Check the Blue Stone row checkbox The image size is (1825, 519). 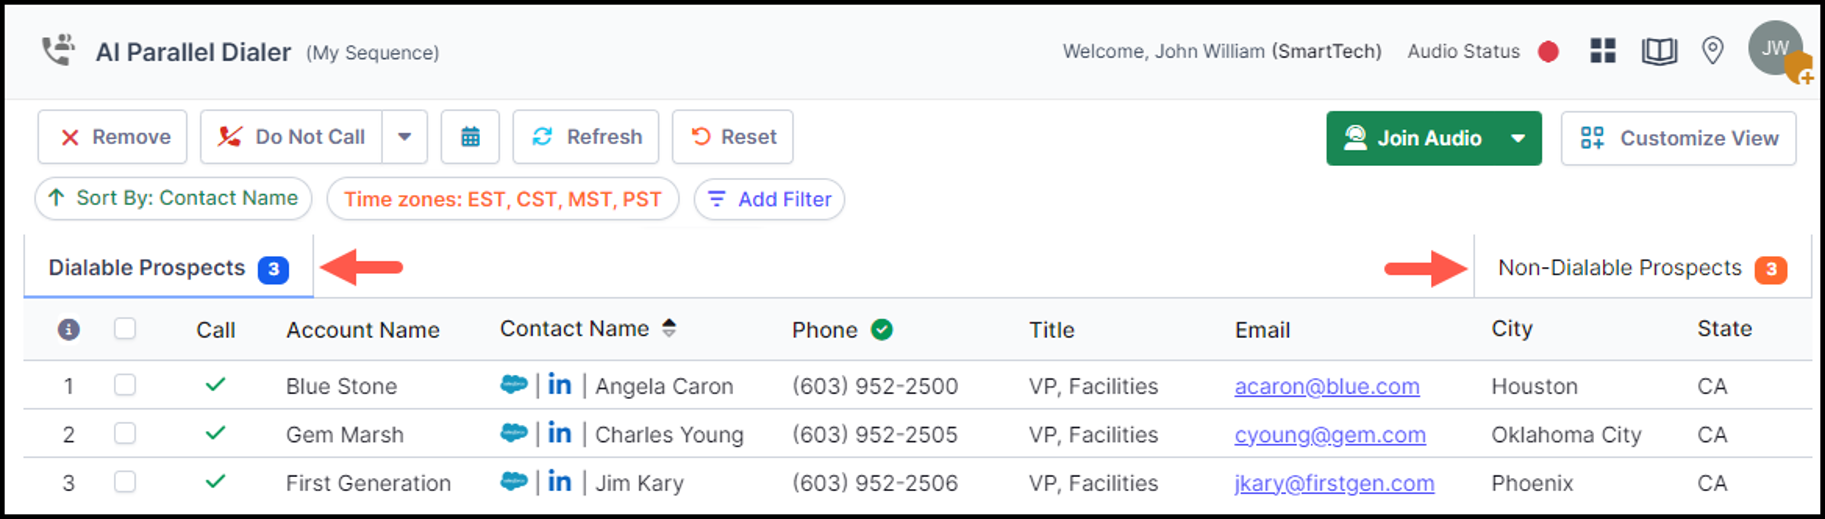point(125,385)
